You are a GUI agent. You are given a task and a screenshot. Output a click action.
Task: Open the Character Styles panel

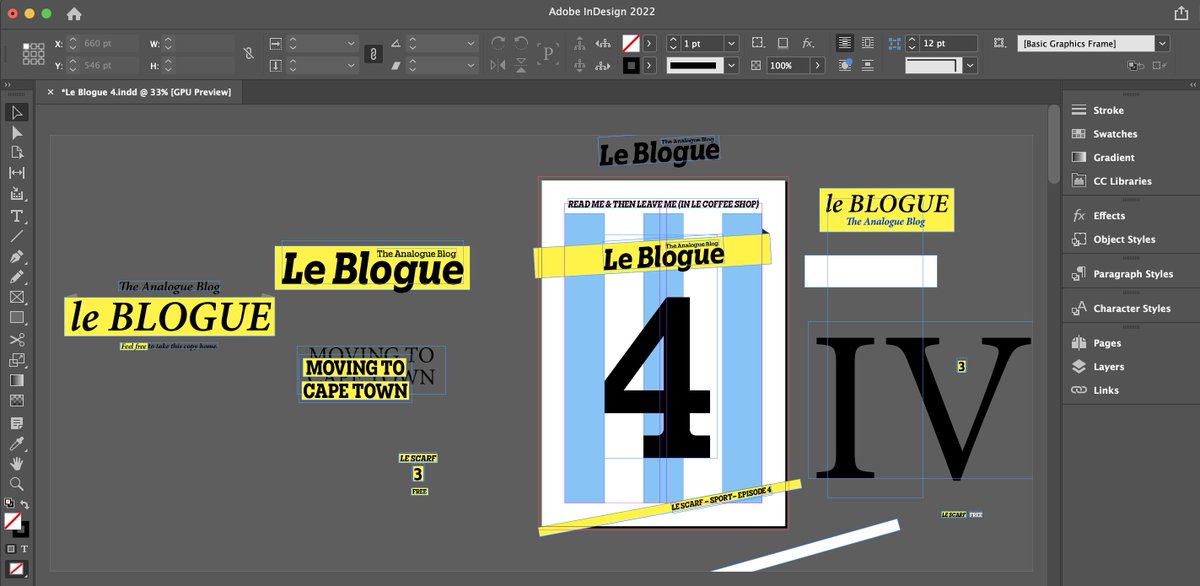[x=1131, y=308]
